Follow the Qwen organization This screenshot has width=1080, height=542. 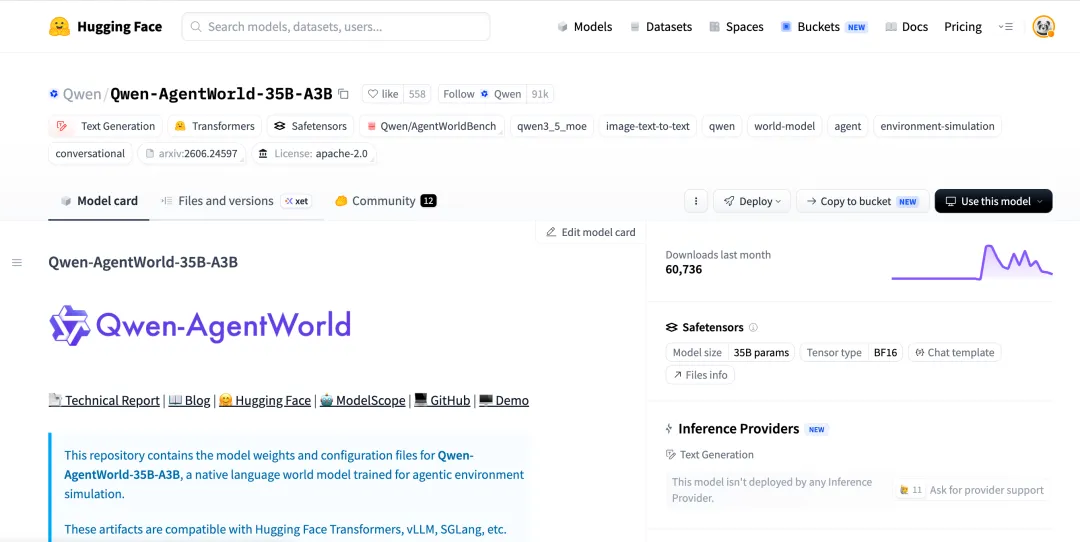pyautogui.click(x=482, y=94)
